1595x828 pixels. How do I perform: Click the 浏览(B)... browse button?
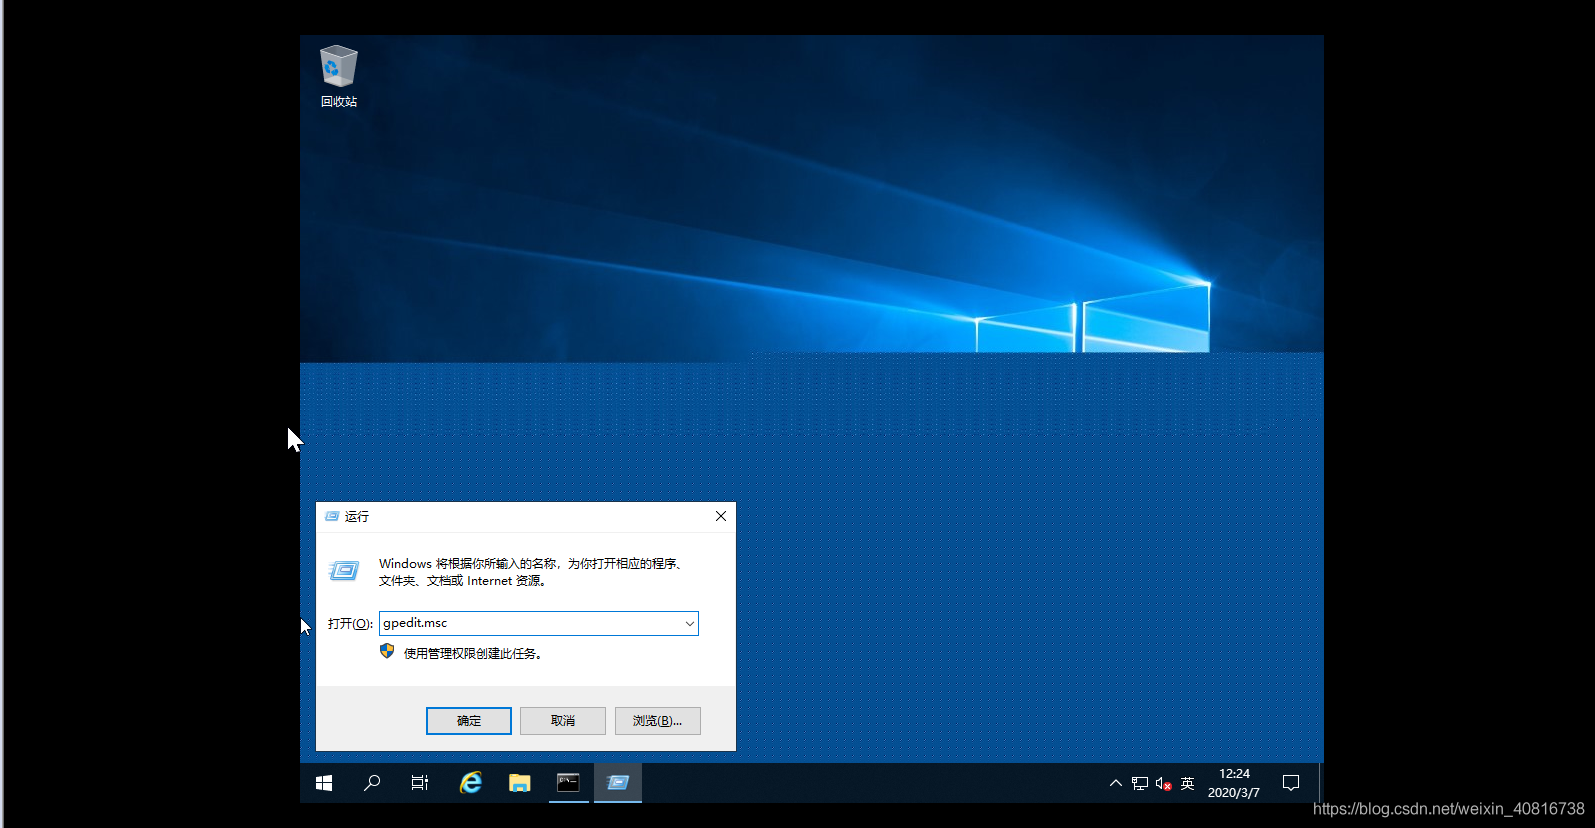[657, 721]
